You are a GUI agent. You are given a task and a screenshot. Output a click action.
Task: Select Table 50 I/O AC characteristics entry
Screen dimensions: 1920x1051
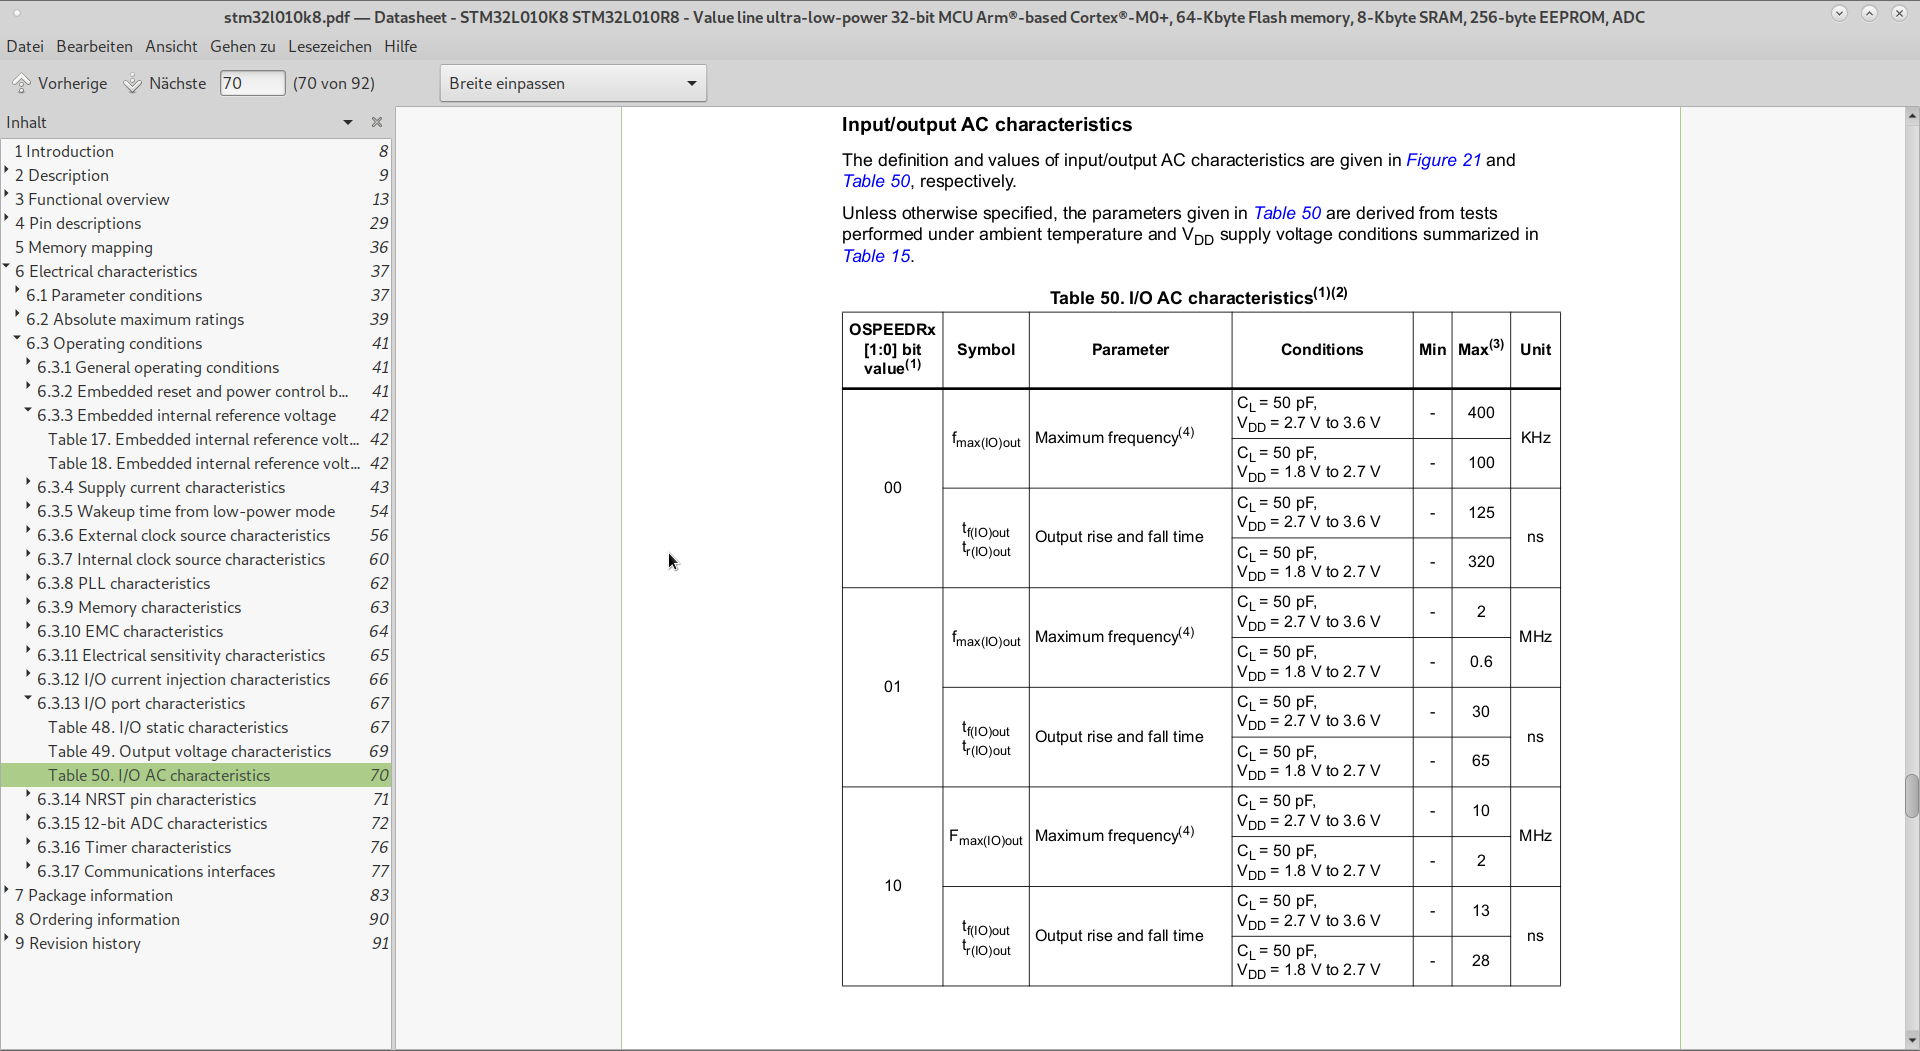point(196,775)
